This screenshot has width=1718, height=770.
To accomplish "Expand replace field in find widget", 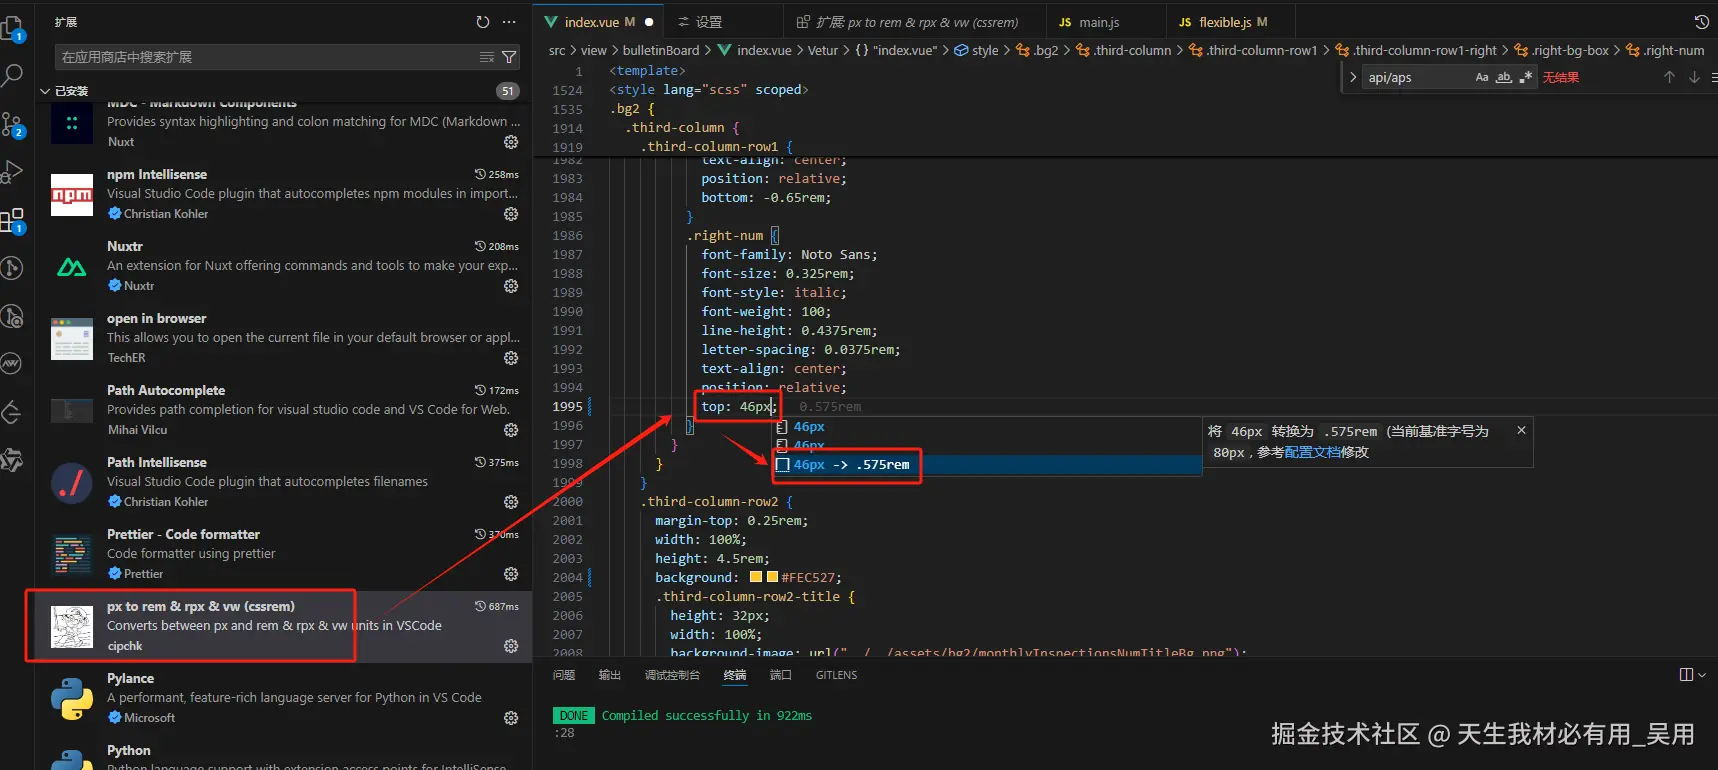I will (1353, 77).
